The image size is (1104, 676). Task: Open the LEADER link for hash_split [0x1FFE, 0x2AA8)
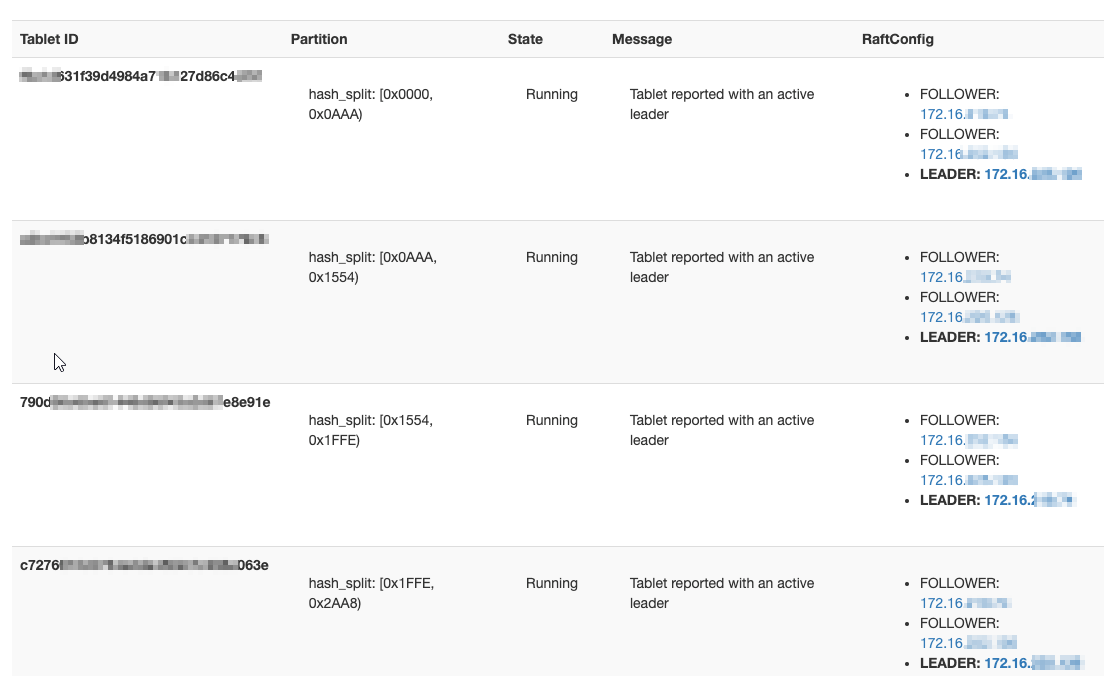1032,662
